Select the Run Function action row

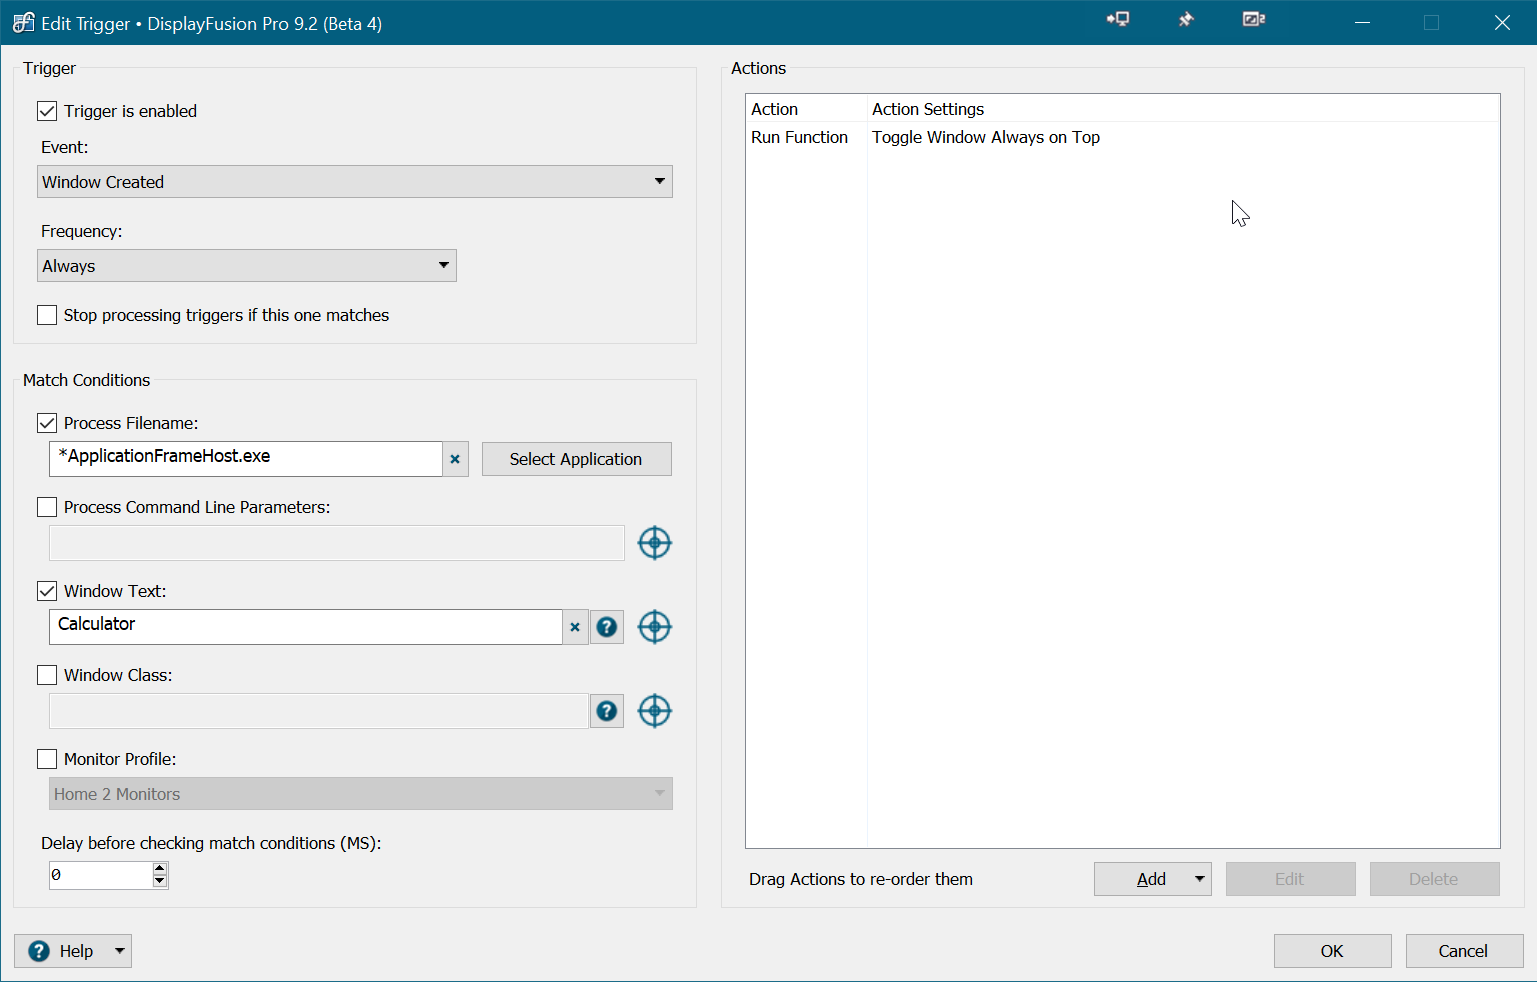(x=925, y=137)
